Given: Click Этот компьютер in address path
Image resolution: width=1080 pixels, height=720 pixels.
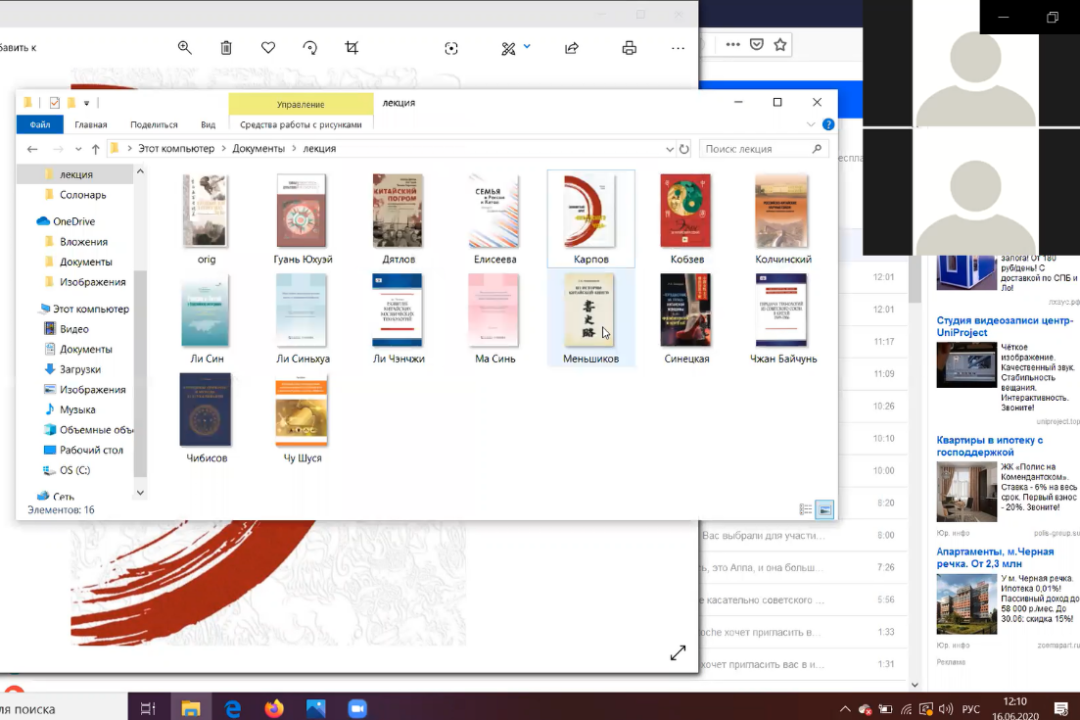Looking at the screenshot, I should (x=176, y=149).
